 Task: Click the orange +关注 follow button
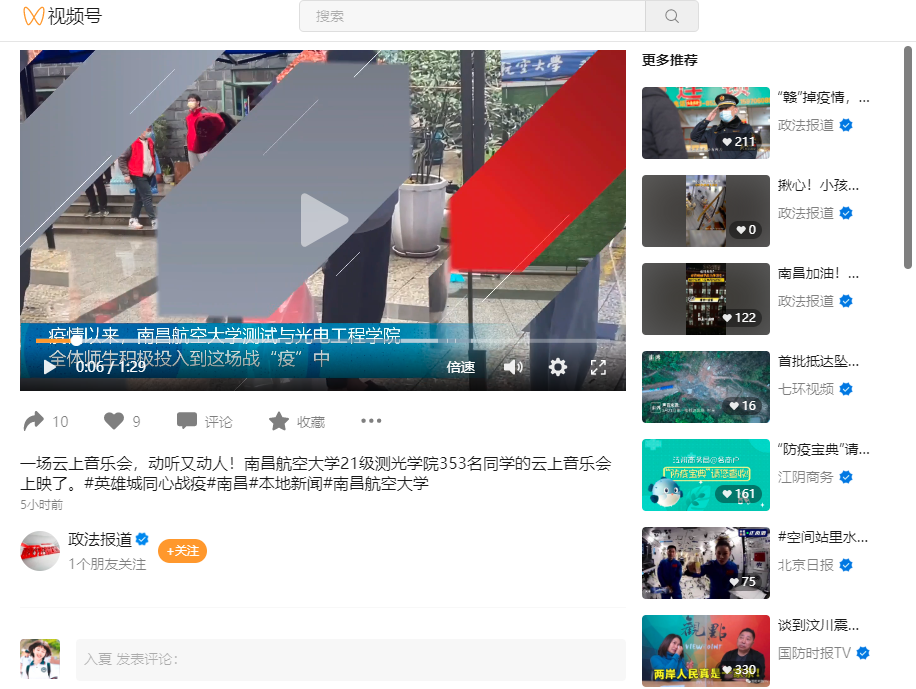pos(182,551)
